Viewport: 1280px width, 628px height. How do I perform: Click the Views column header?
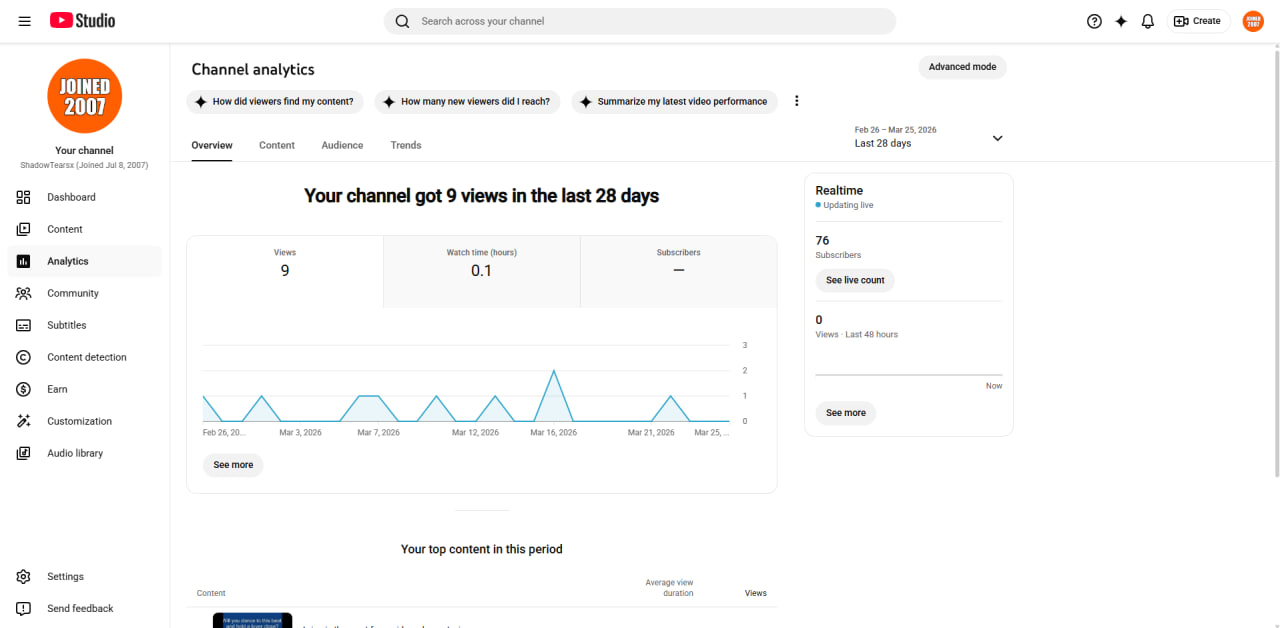point(756,593)
